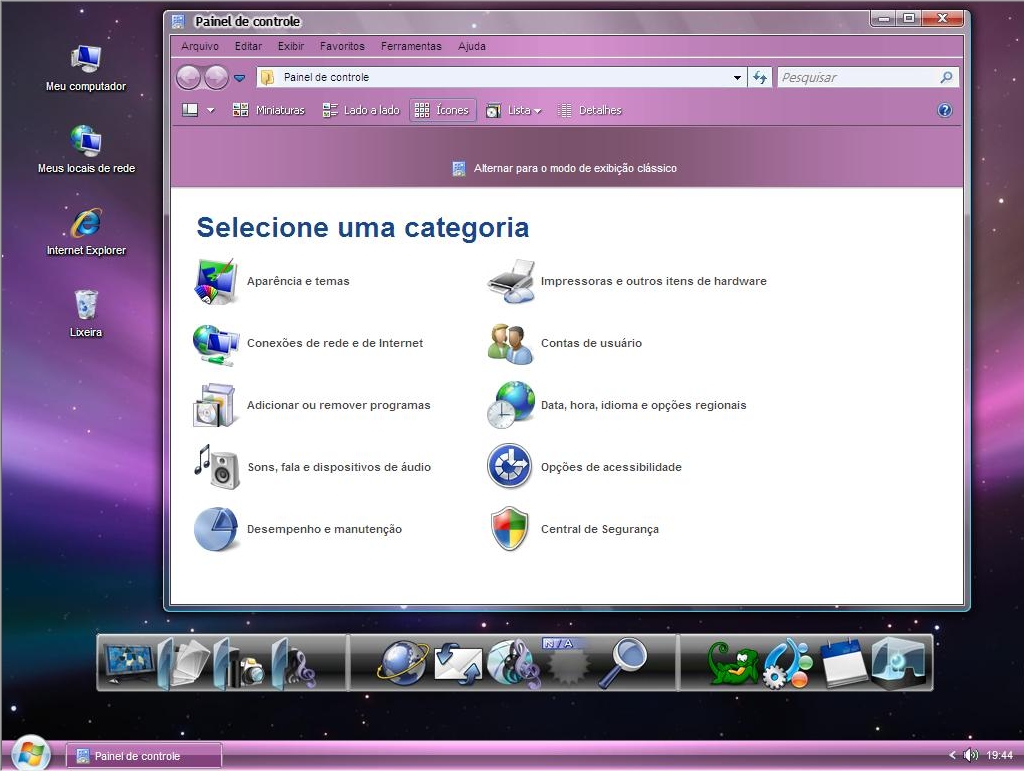Click the calendar icon in the dock
The height and width of the screenshot is (771, 1024).
(x=844, y=662)
